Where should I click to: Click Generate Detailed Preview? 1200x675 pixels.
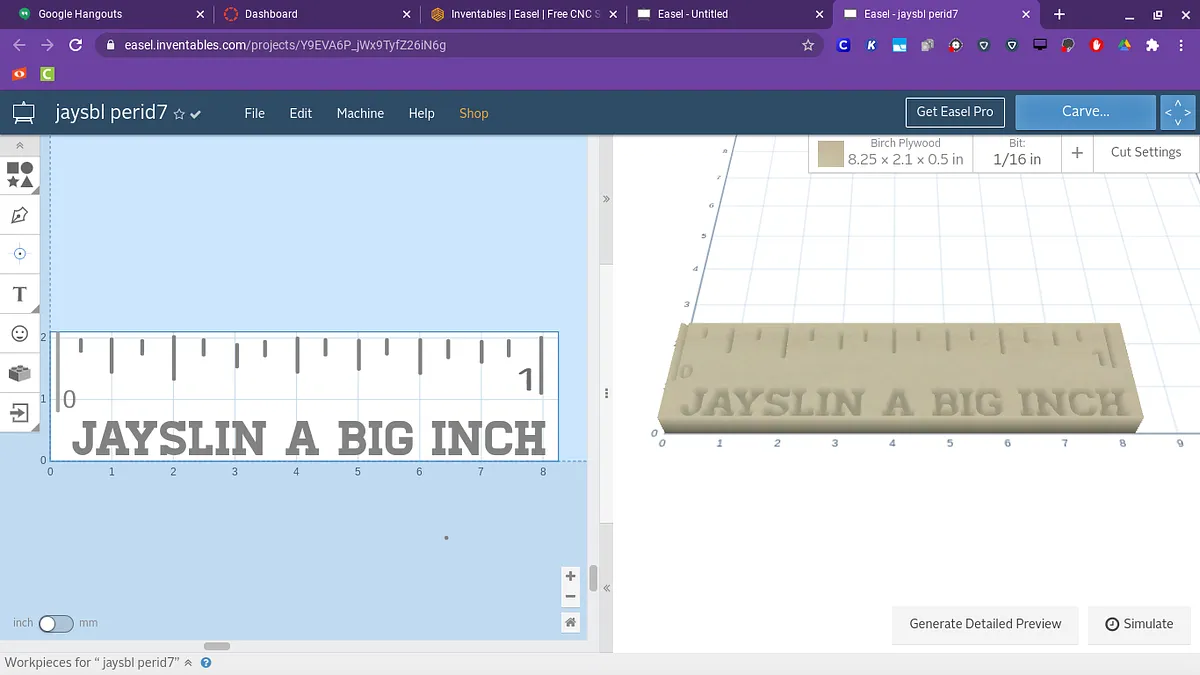[x=985, y=623]
